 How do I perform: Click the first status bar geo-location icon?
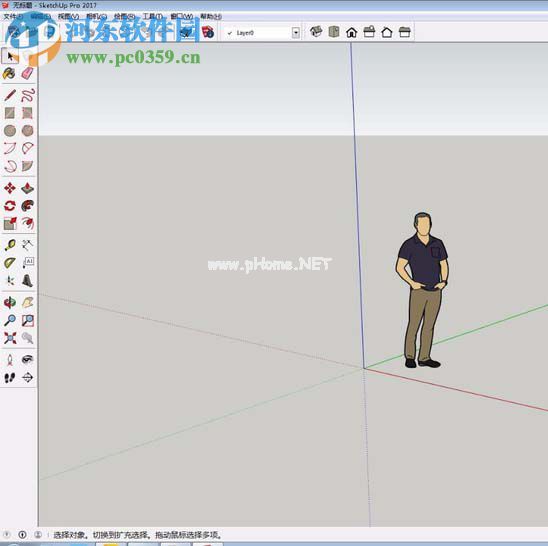point(7,534)
